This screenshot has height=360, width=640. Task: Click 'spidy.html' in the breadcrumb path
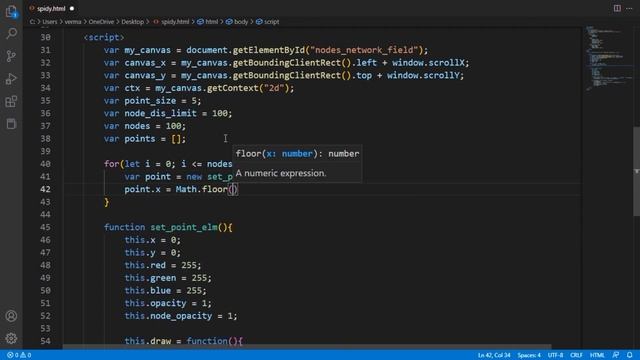coord(175,22)
